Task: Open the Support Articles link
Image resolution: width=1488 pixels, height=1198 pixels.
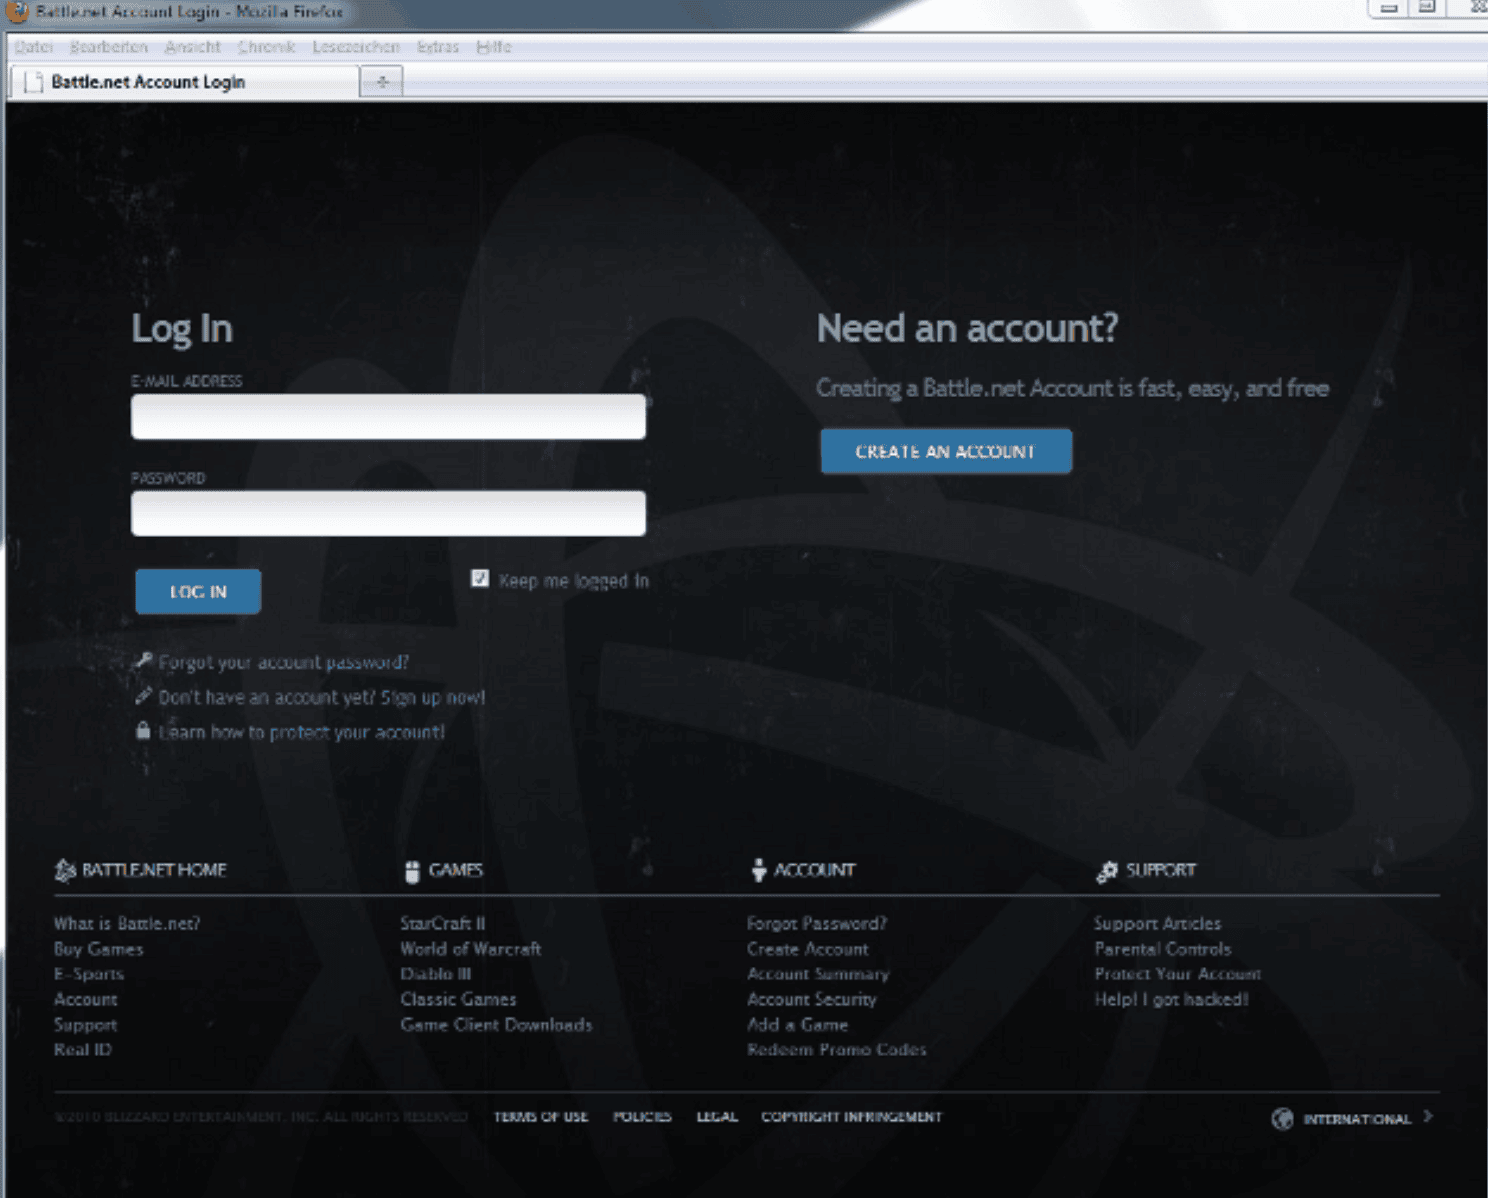Action: (x=1157, y=923)
